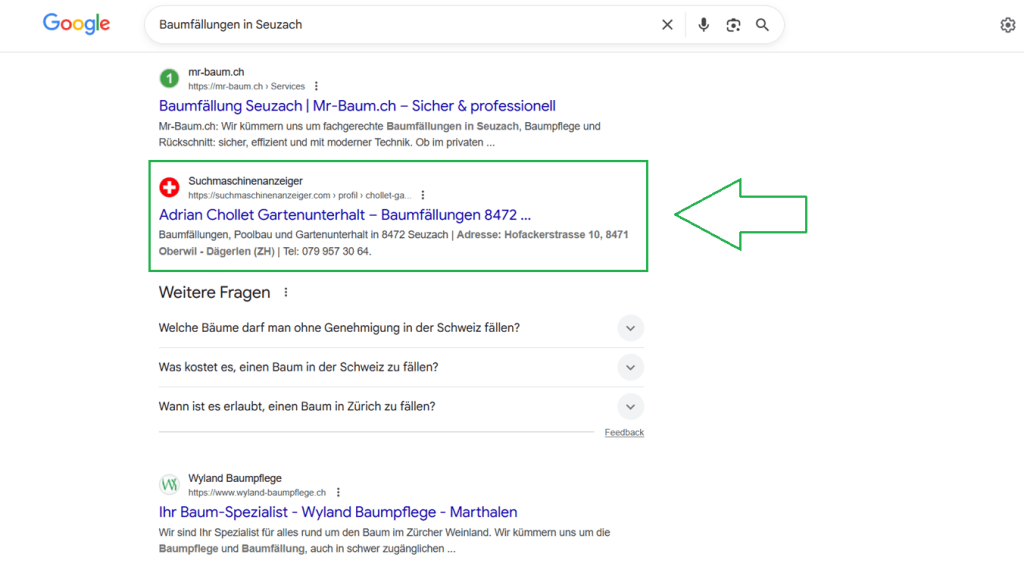Open Google Lens image search
This screenshot has height=576, width=1024.
coord(733,25)
